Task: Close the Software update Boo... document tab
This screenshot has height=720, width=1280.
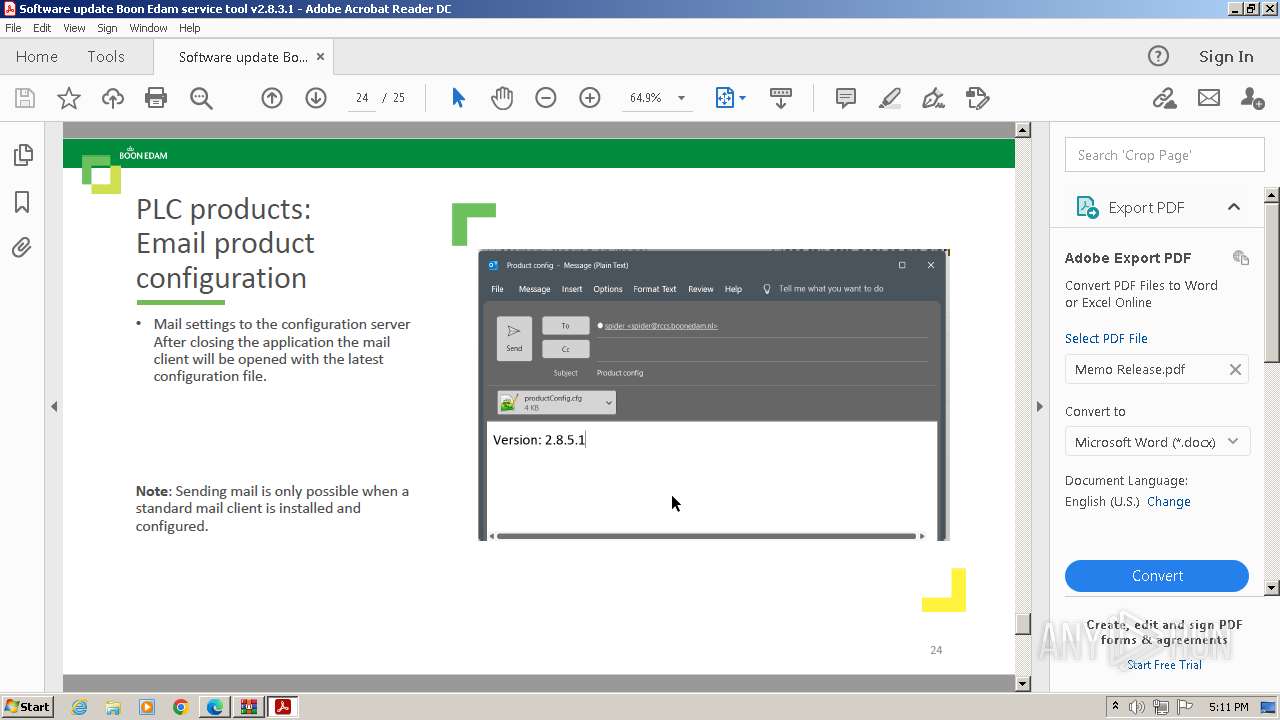Action: point(320,57)
